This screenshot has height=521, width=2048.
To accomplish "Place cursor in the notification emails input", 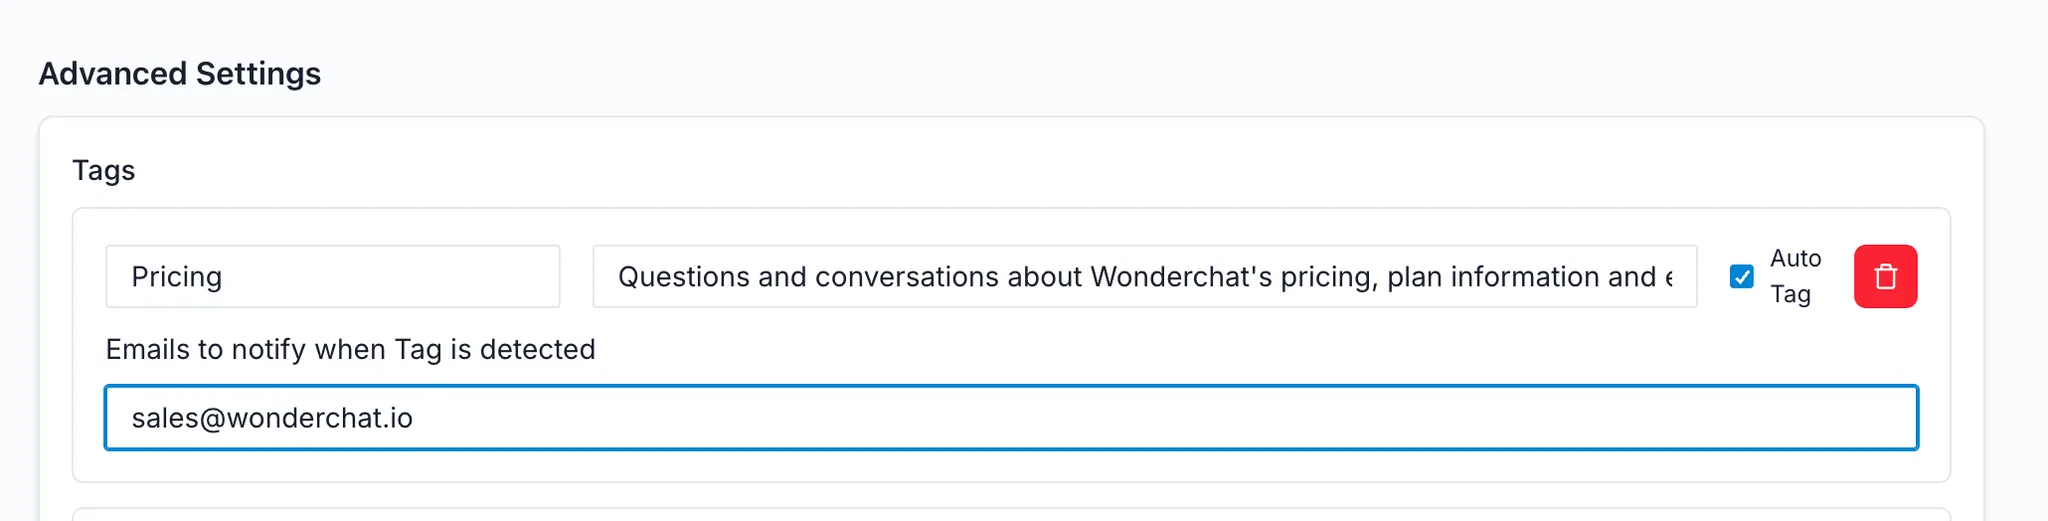I will [1010, 418].
